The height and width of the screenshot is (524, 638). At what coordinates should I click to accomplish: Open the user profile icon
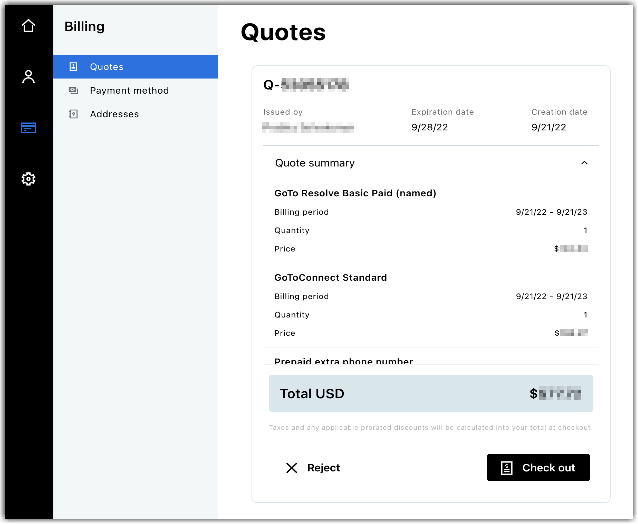28,76
